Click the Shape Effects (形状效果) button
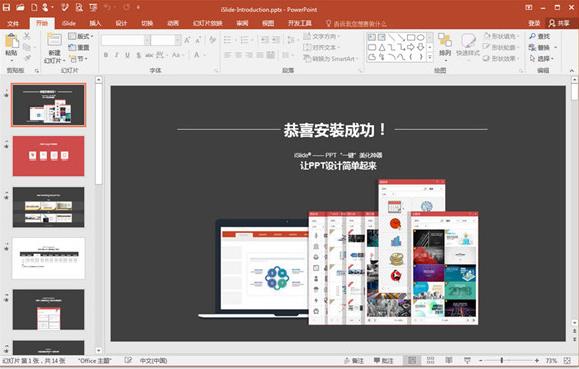Screen dimensions: 579x369 [x=501, y=58]
